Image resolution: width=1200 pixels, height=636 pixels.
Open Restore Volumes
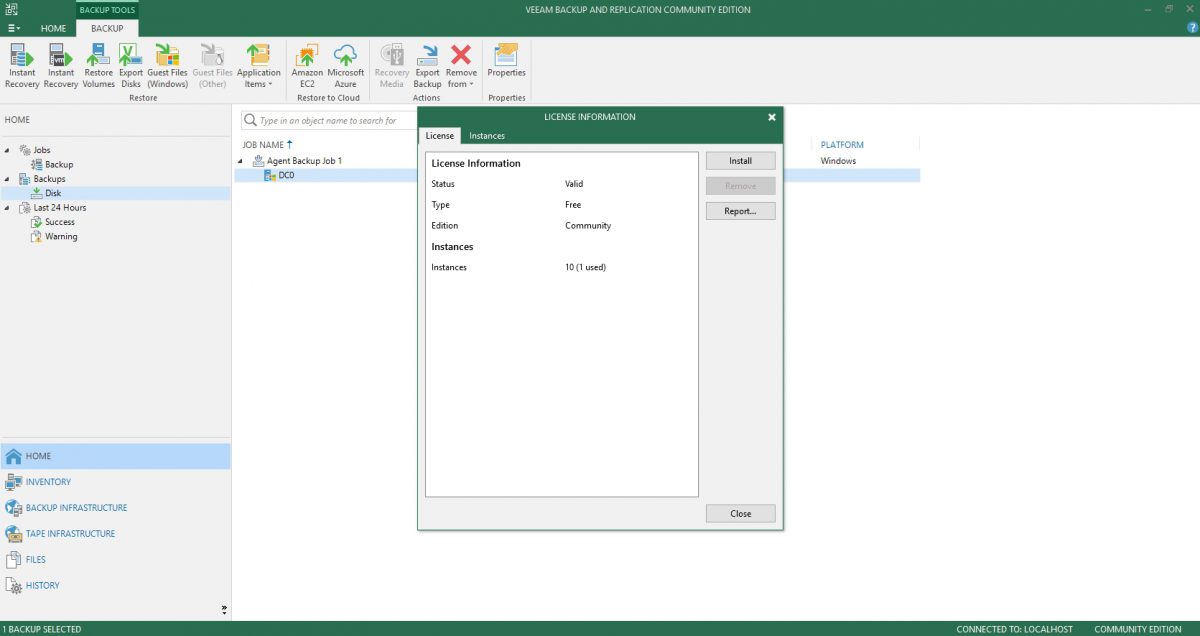pyautogui.click(x=98, y=65)
